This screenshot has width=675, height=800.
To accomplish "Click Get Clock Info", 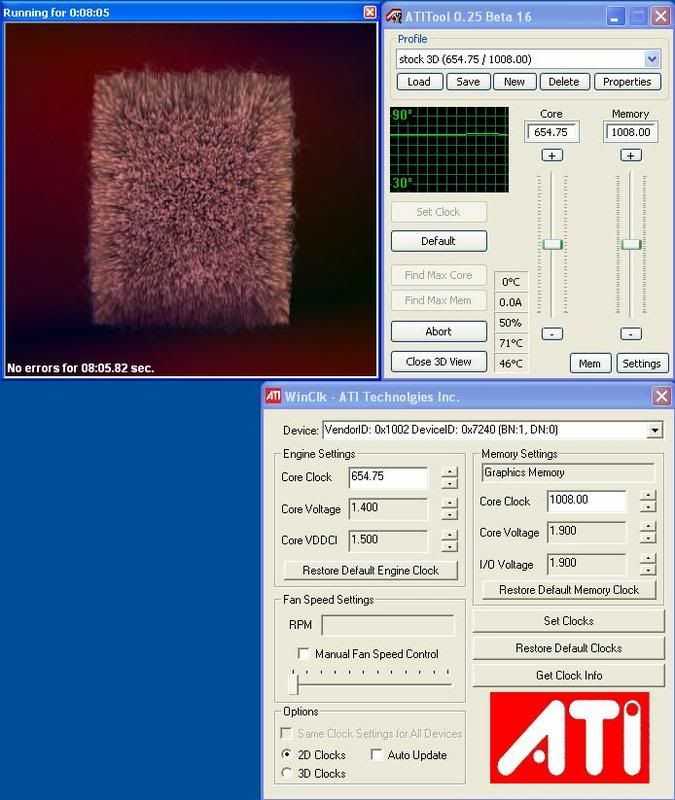I will point(569,676).
